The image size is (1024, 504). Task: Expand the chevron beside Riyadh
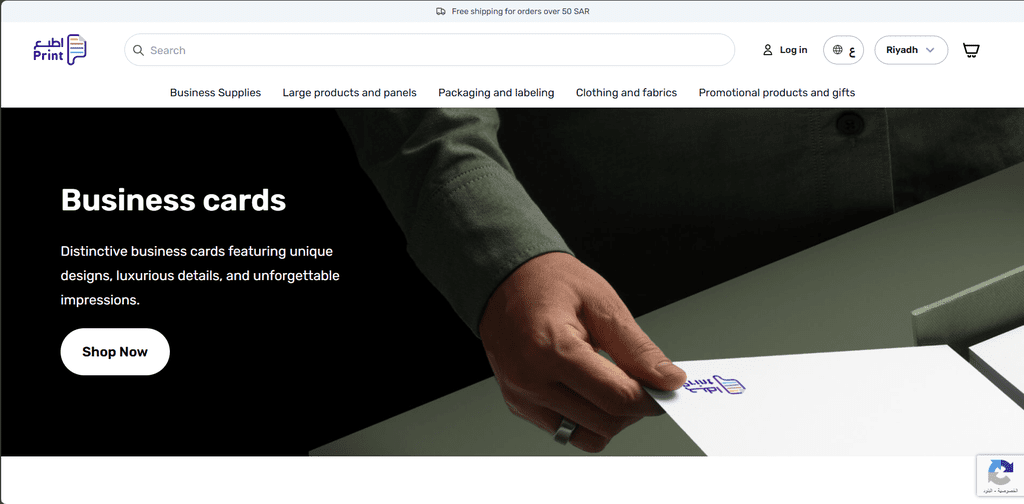930,50
